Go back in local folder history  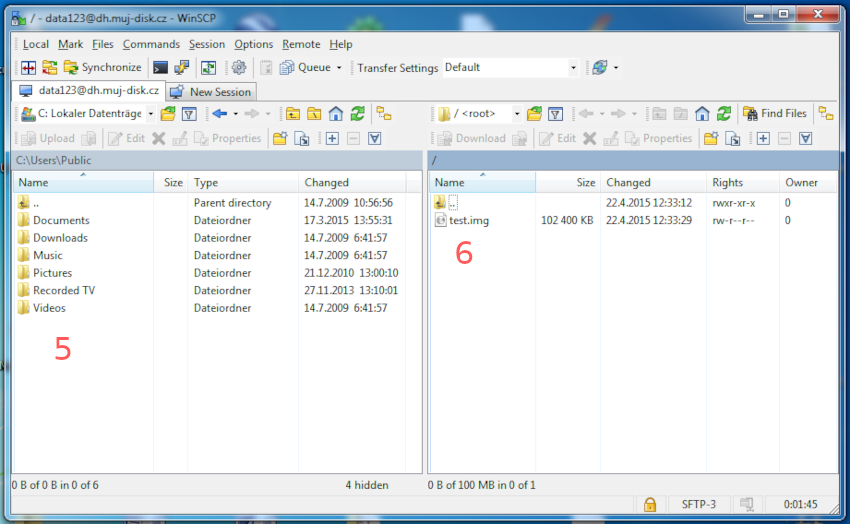point(219,114)
